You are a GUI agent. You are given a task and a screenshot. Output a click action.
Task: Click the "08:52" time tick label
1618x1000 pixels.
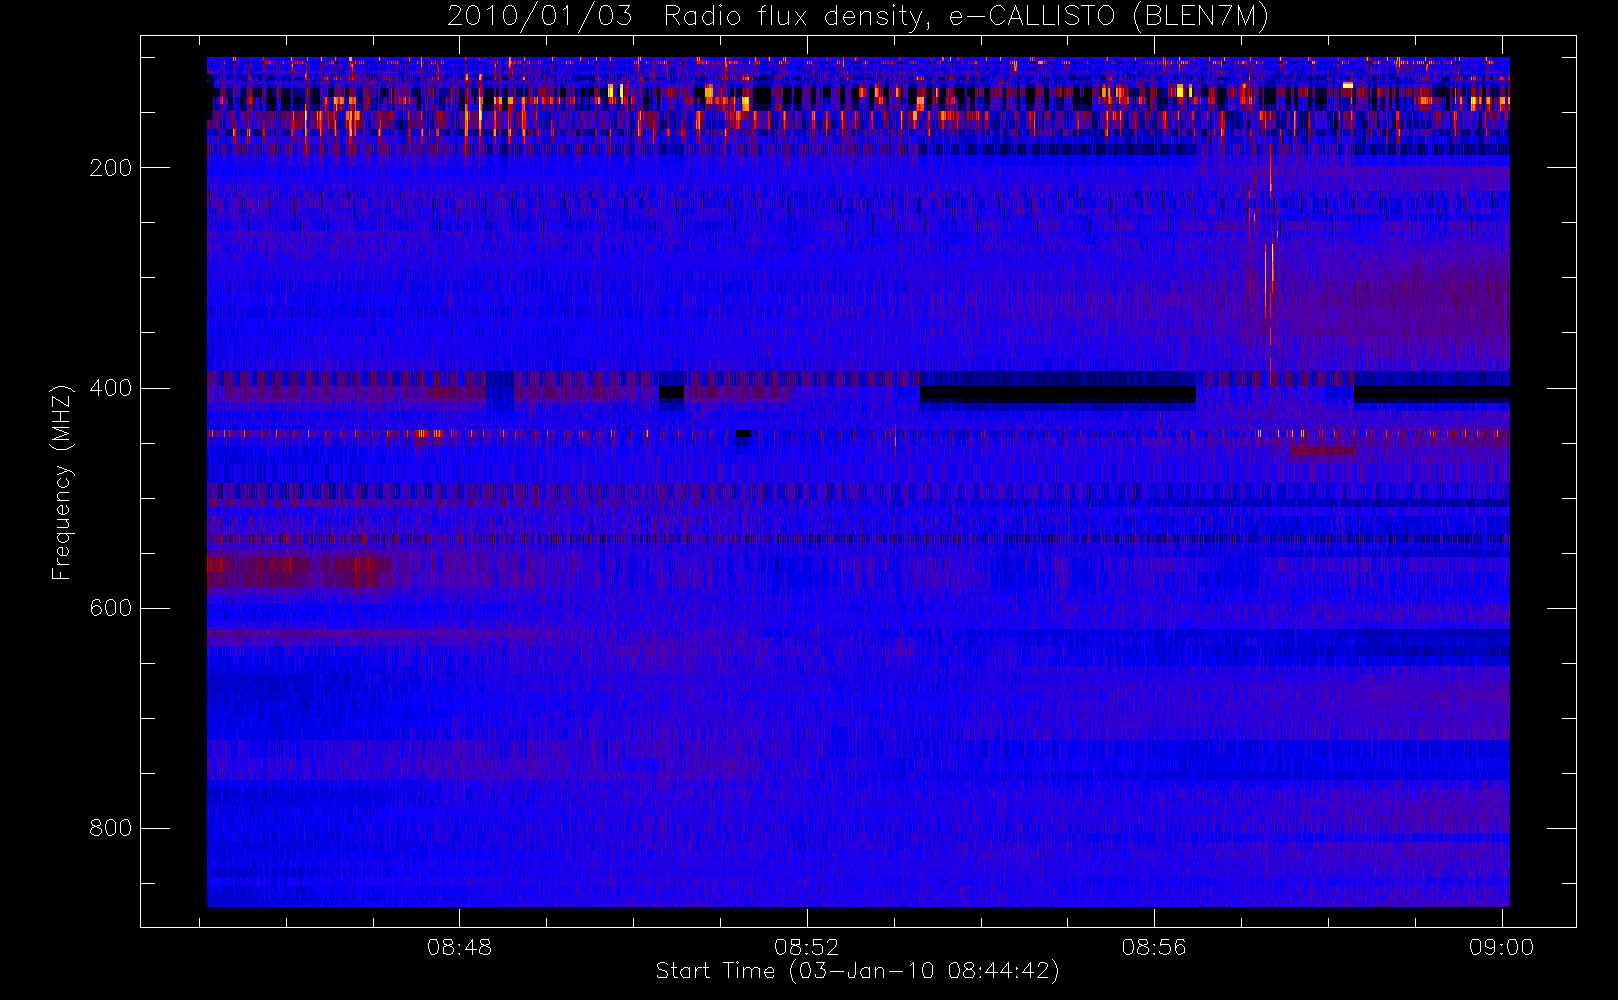click(x=806, y=947)
